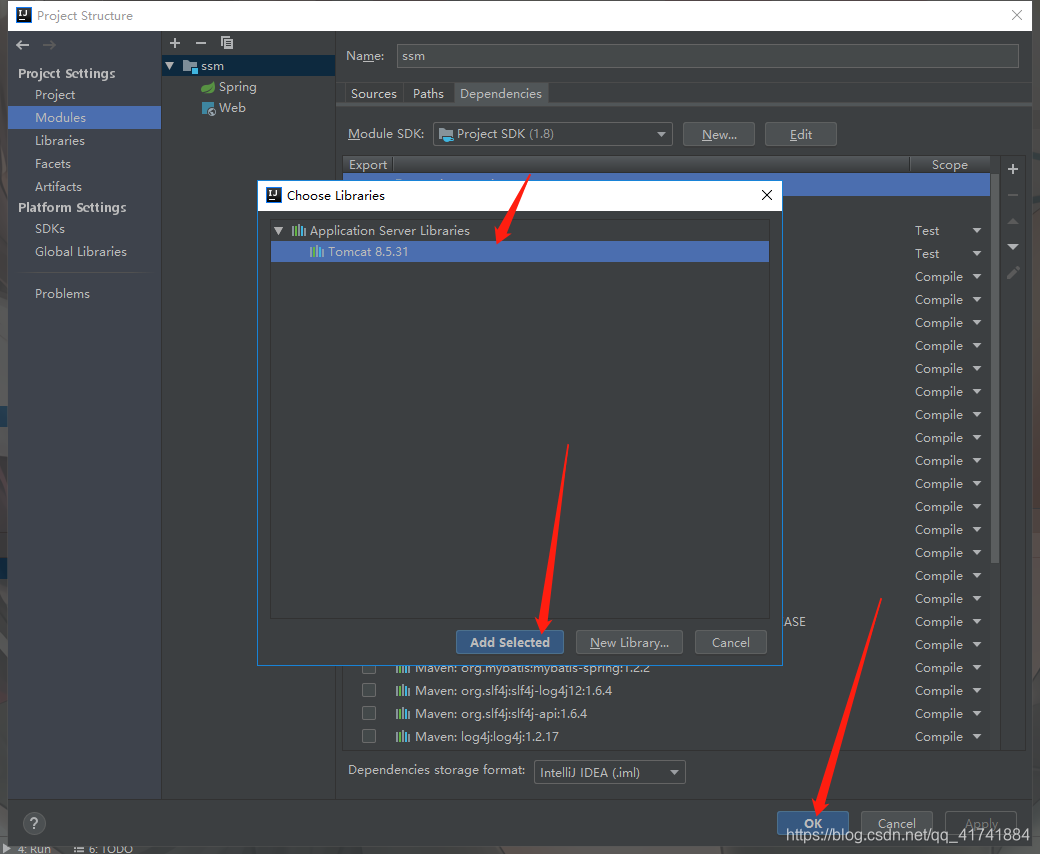Open the Run tool window tab
Image resolution: width=1040 pixels, height=854 pixels.
pos(28,849)
